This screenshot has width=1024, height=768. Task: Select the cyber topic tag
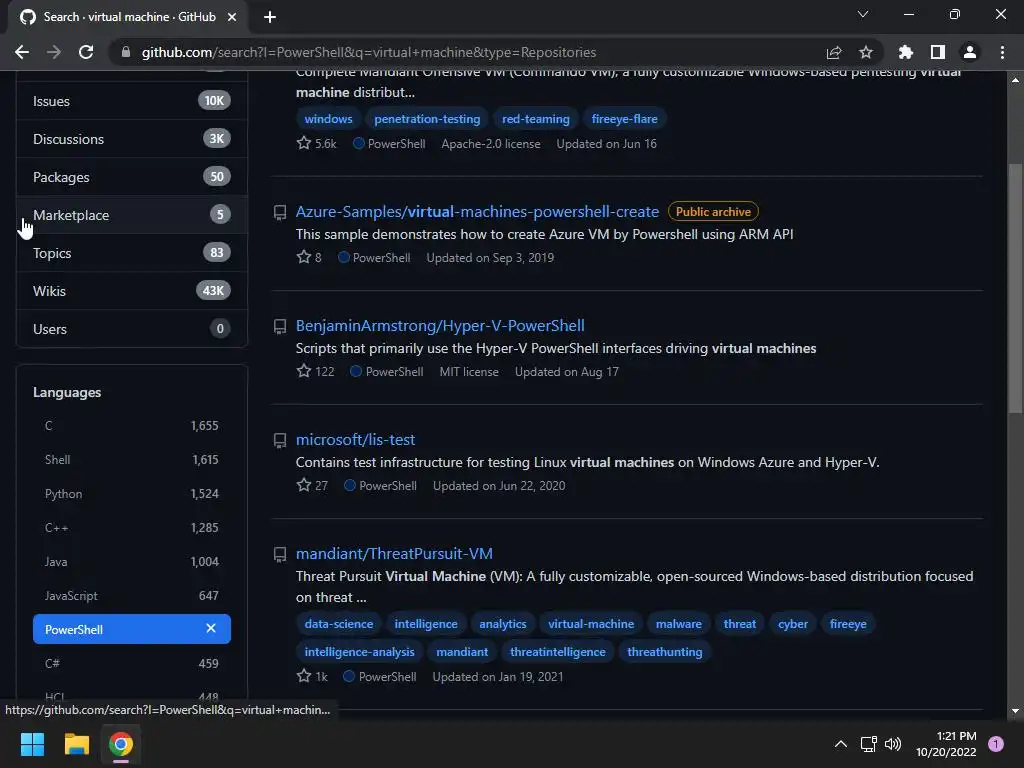[793, 624]
